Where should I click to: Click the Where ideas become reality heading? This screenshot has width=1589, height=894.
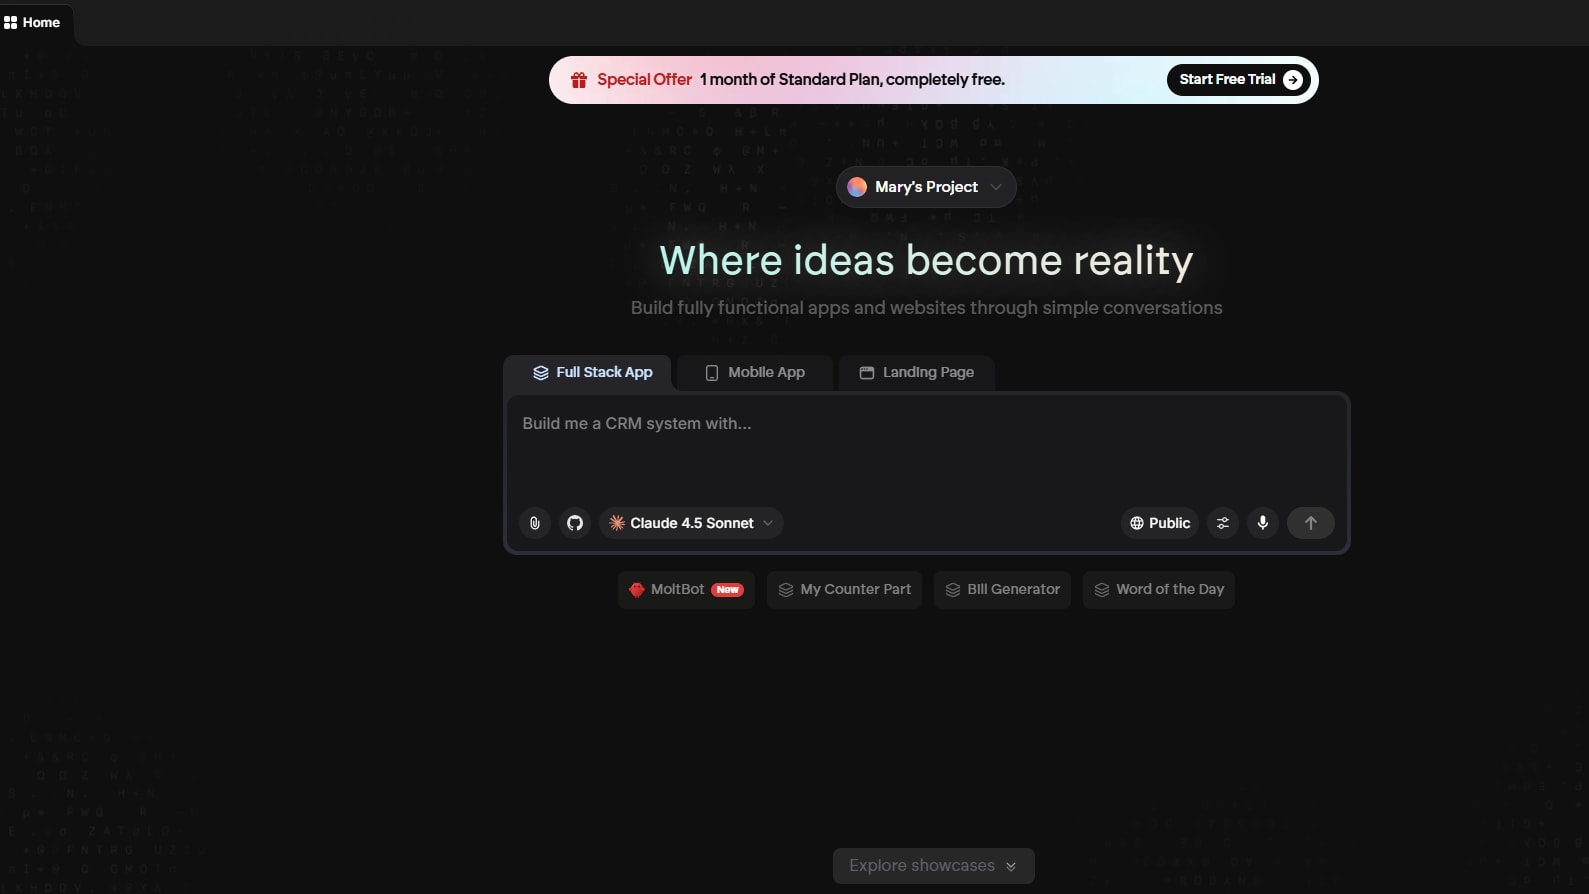(x=926, y=261)
